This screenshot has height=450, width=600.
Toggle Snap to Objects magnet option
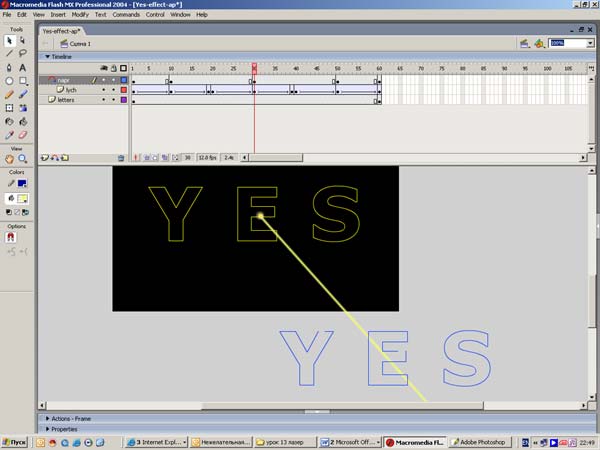(x=10, y=238)
